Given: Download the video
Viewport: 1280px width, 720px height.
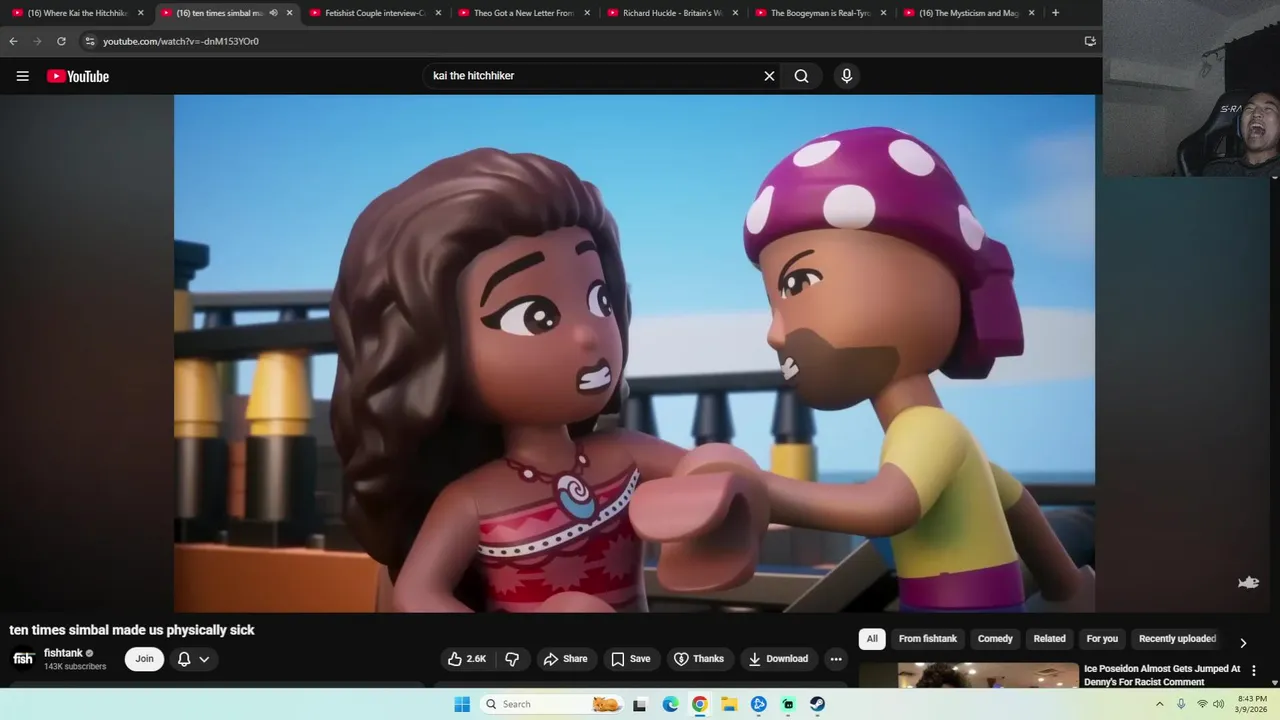Looking at the screenshot, I should (778, 659).
